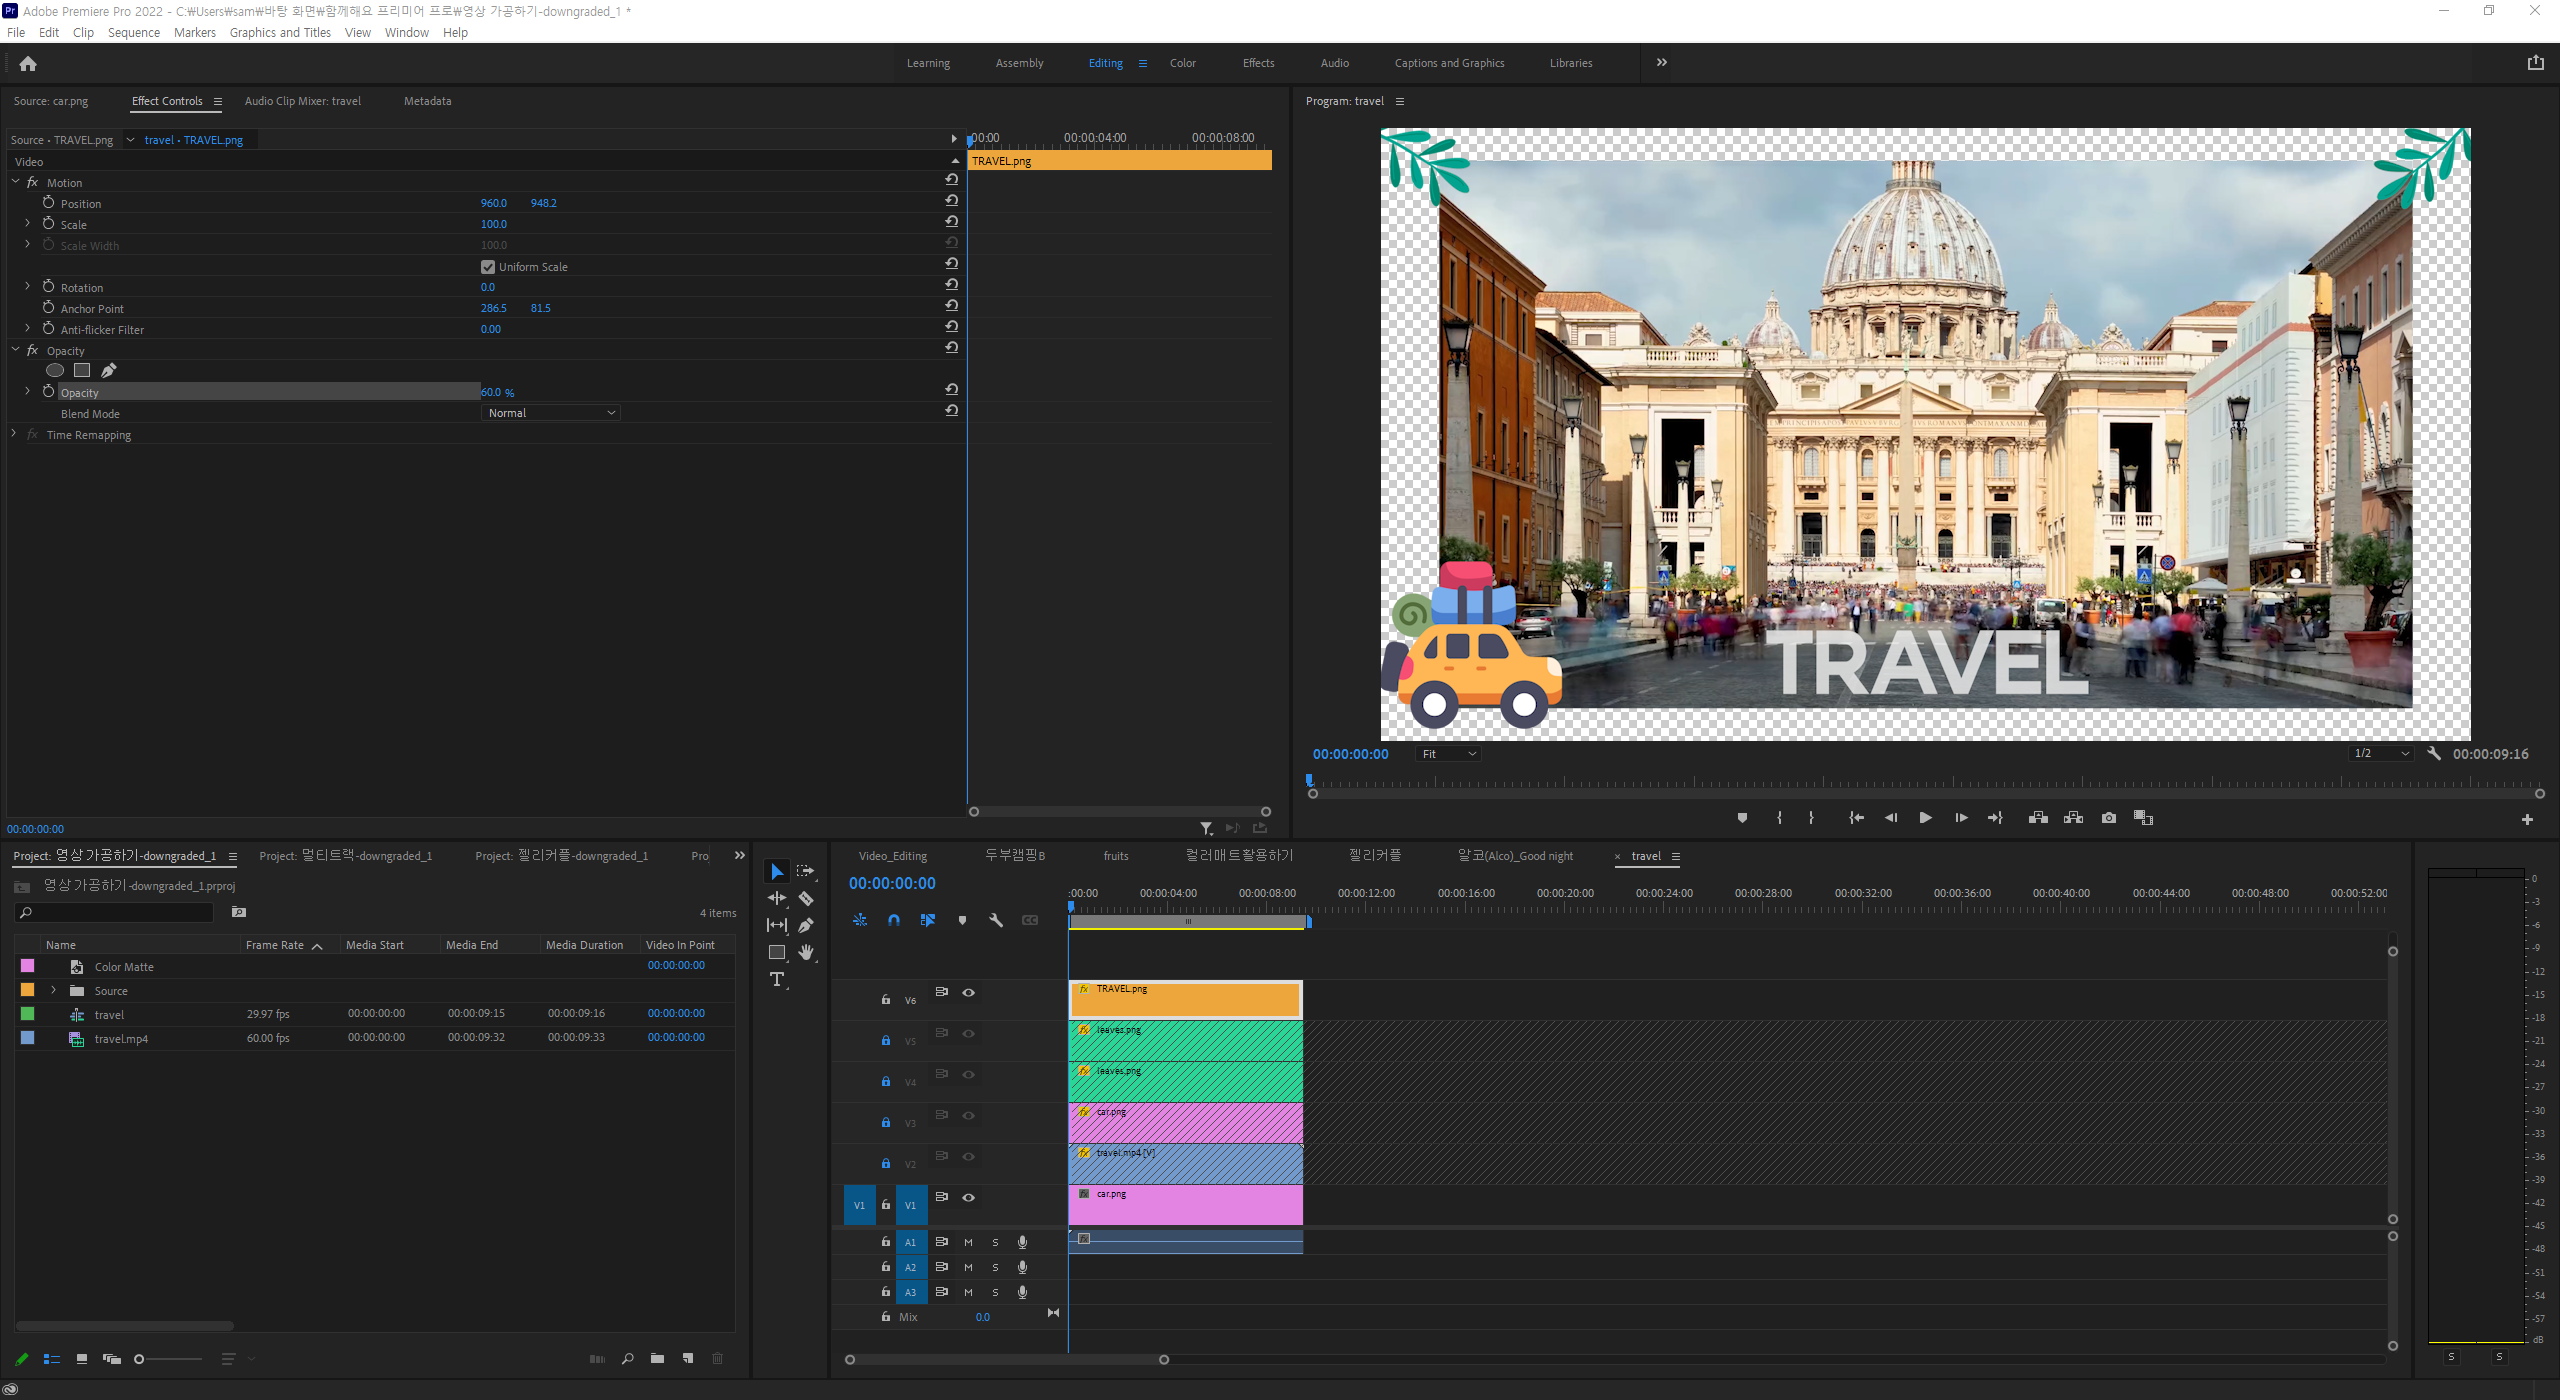Viewport: 2560px width, 1400px height.
Task: Click the Position 960.0 value
Action: pyautogui.click(x=493, y=203)
